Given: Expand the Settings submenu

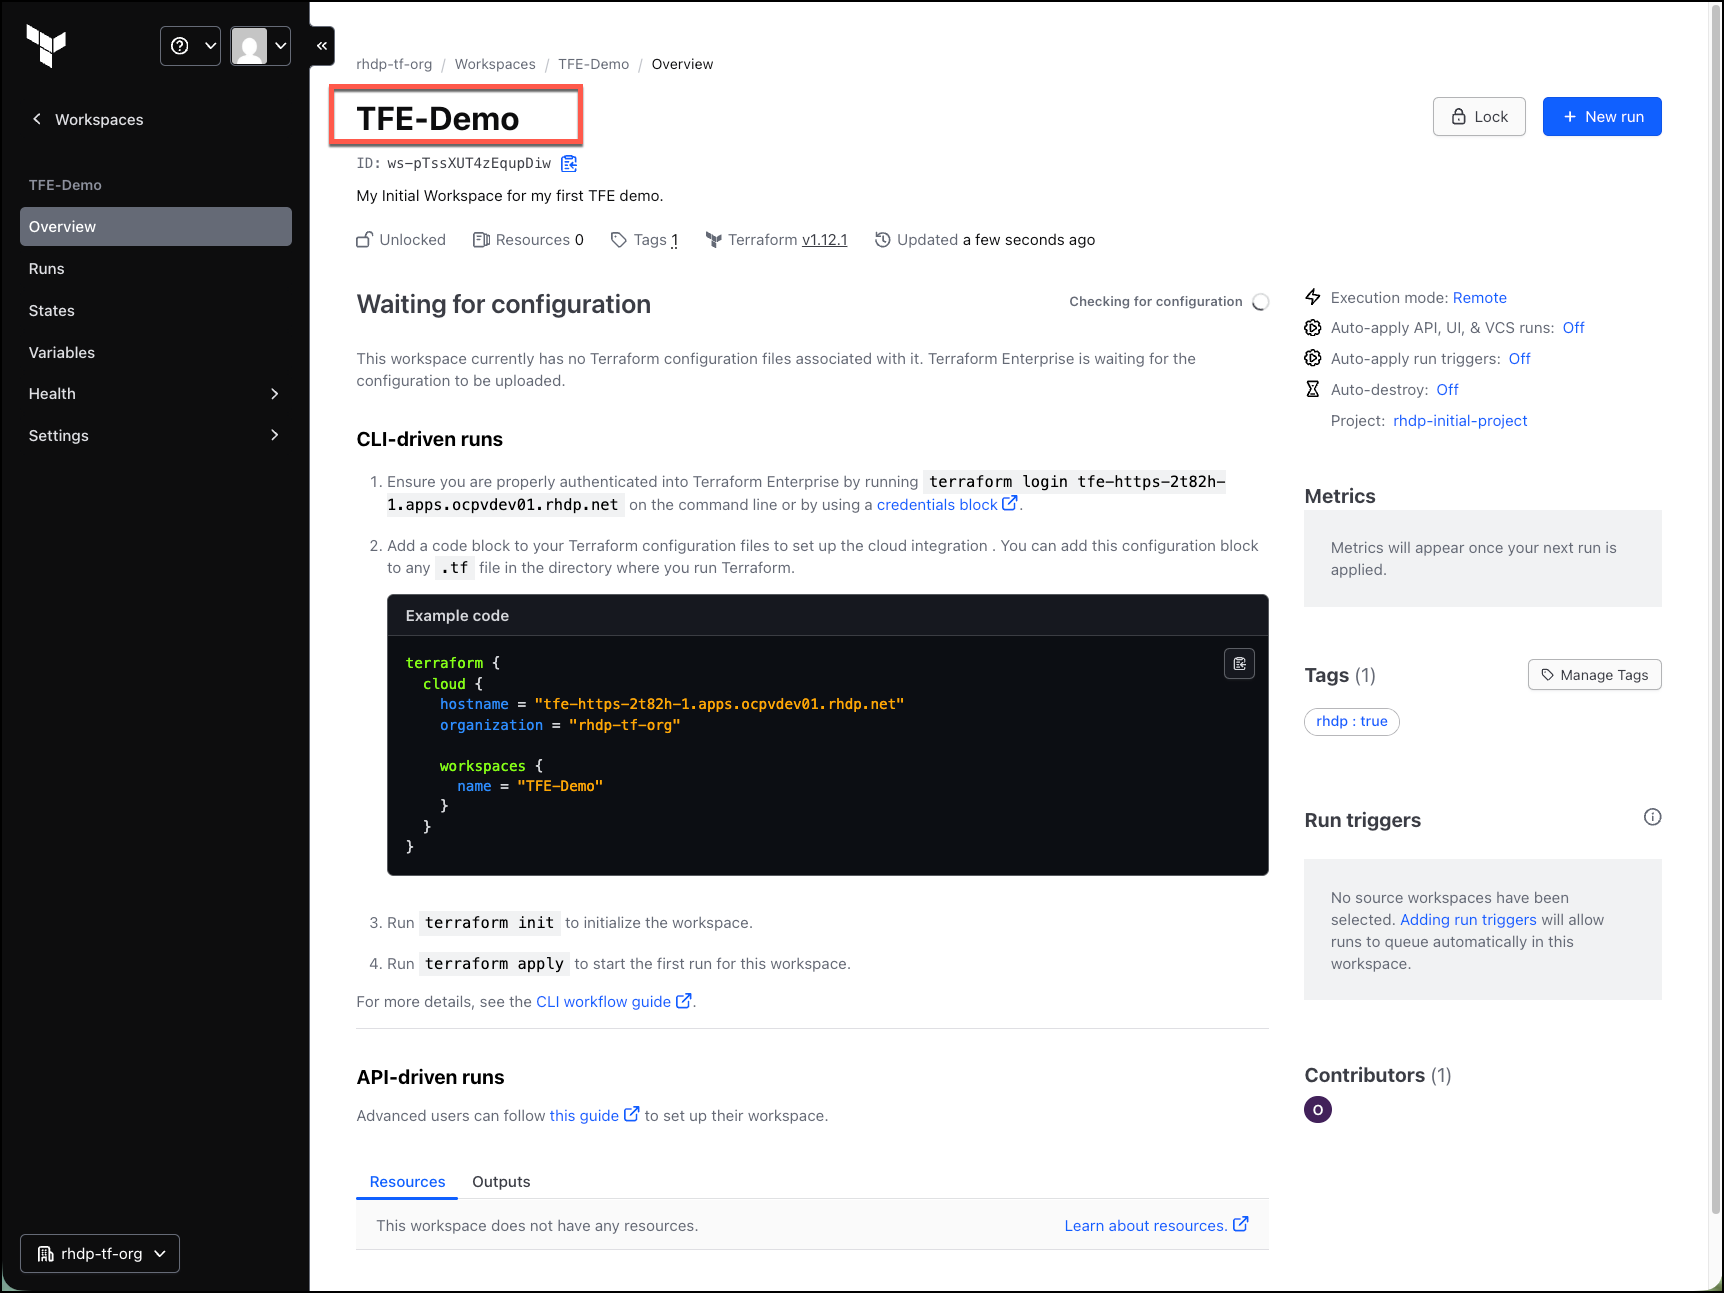Looking at the screenshot, I should coord(156,435).
